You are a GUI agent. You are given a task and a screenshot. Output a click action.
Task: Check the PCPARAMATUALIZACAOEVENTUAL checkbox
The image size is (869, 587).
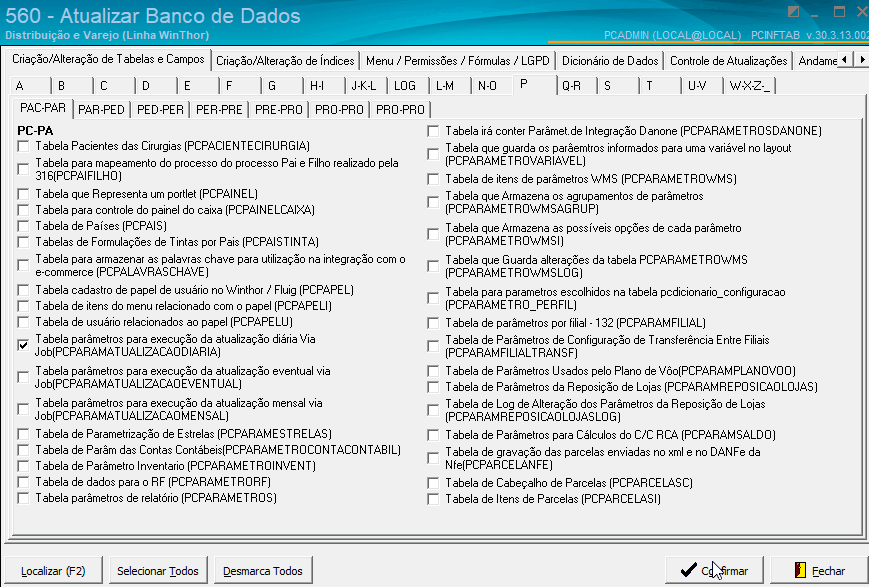23,377
